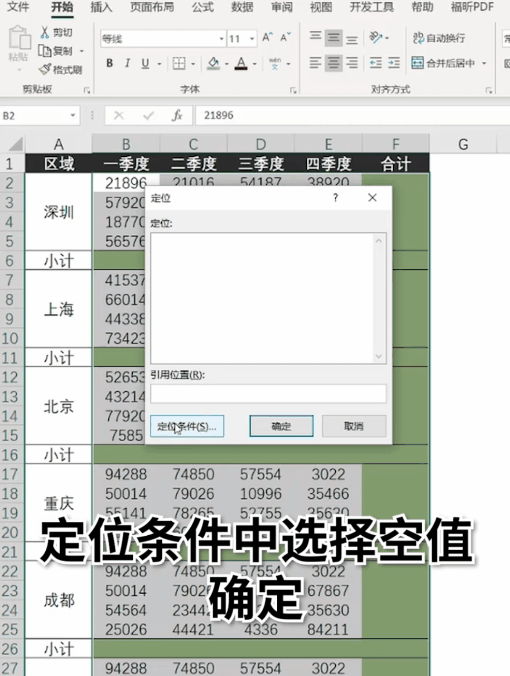Toggle Bold formatting
Viewport: 510px width, 676px height.
(110, 63)
